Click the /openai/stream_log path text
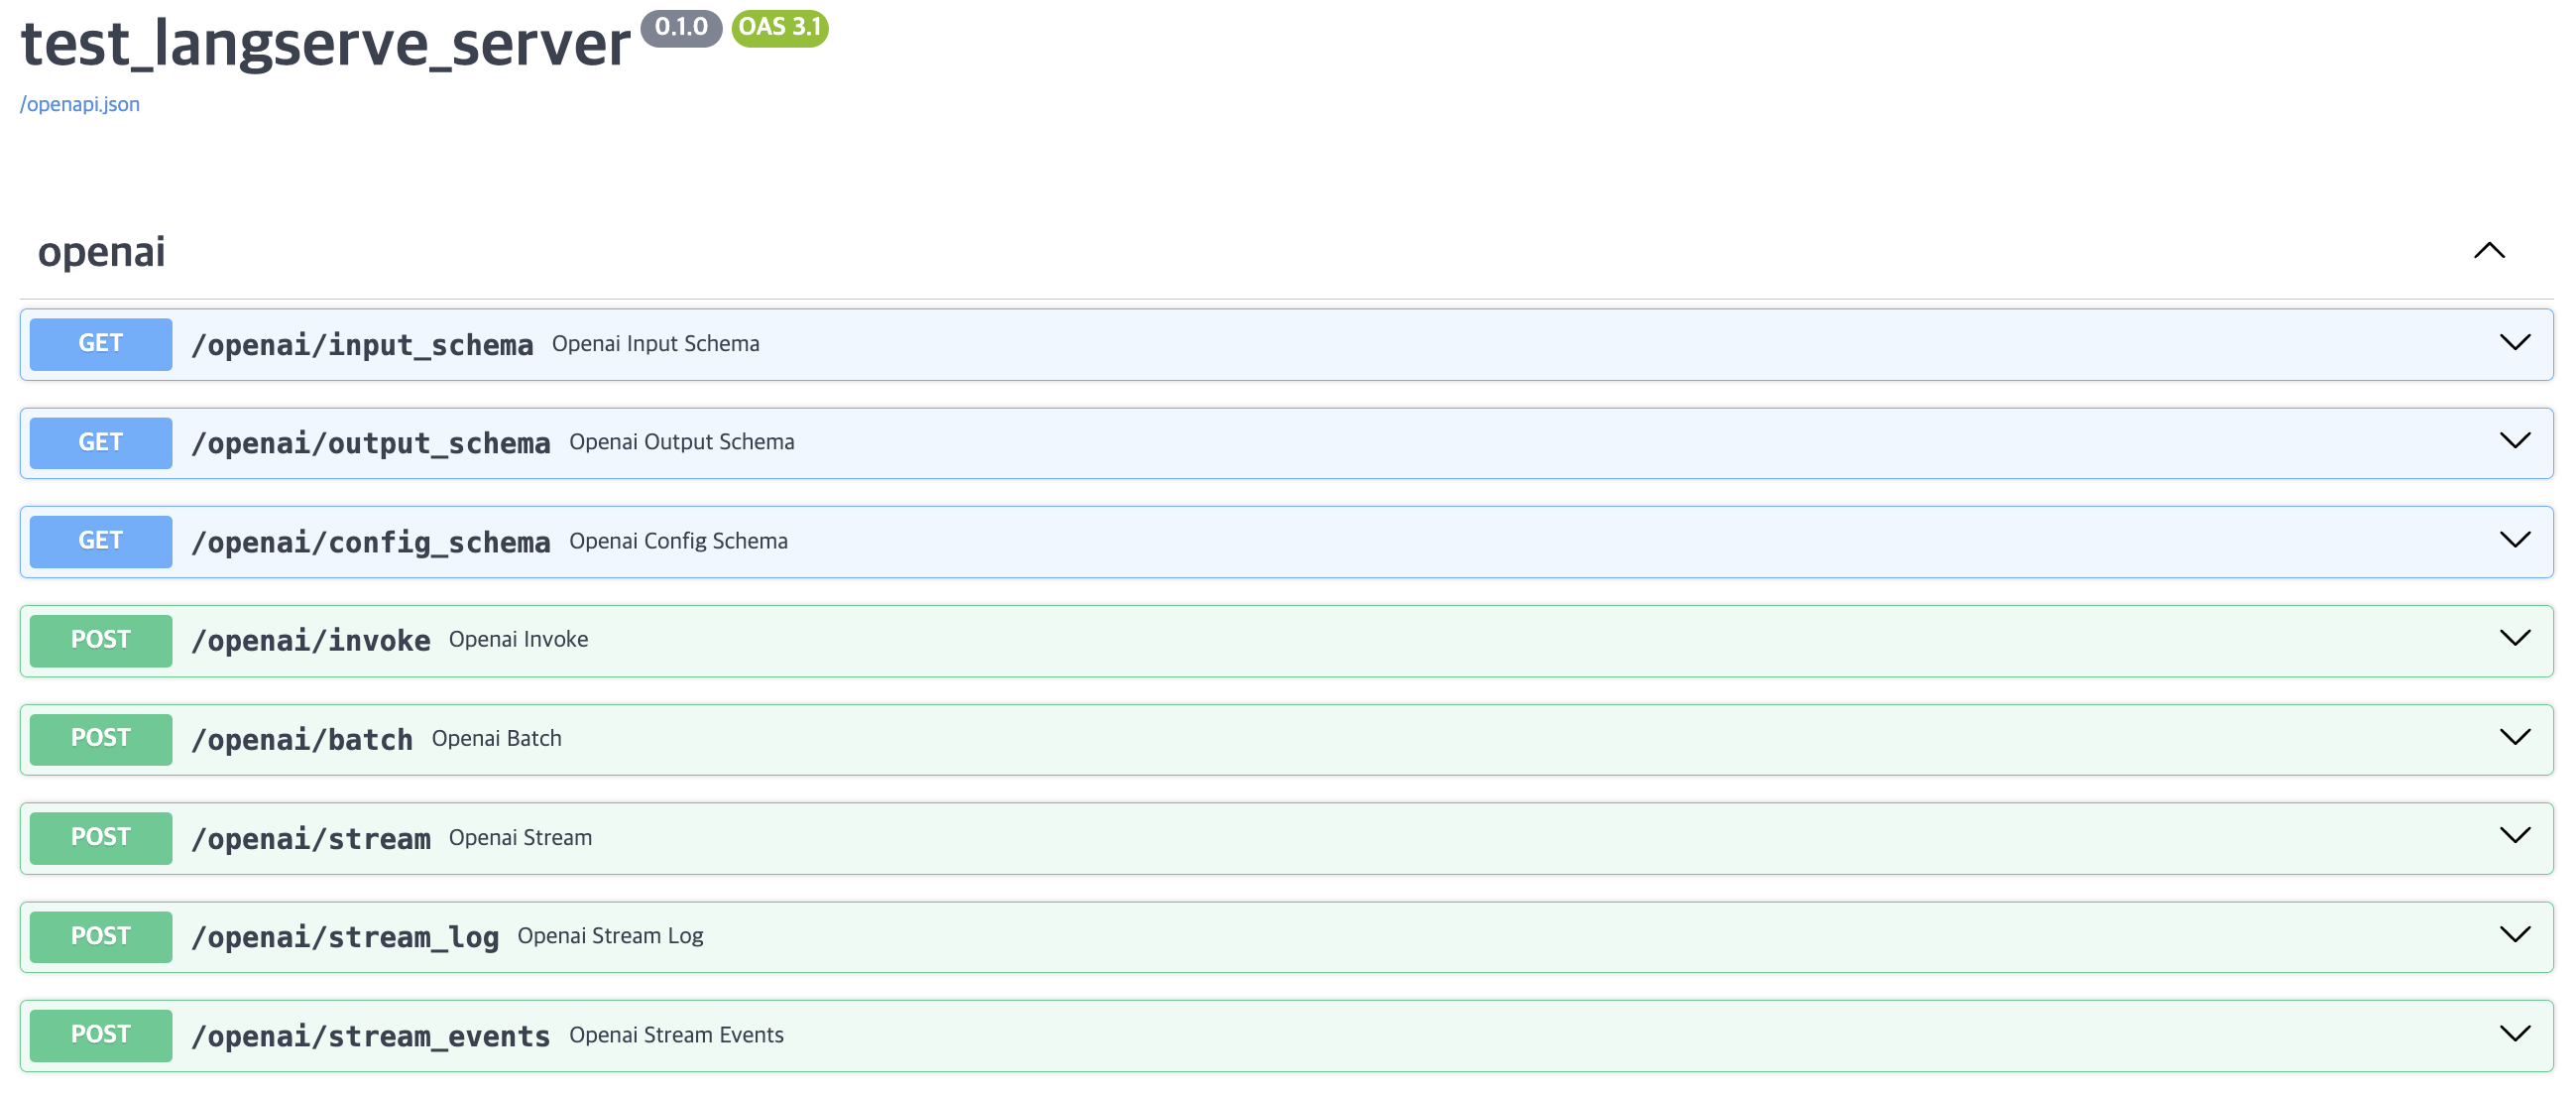The width and height of the screenshot is (2576, 1095). click(x=345, y=937)
